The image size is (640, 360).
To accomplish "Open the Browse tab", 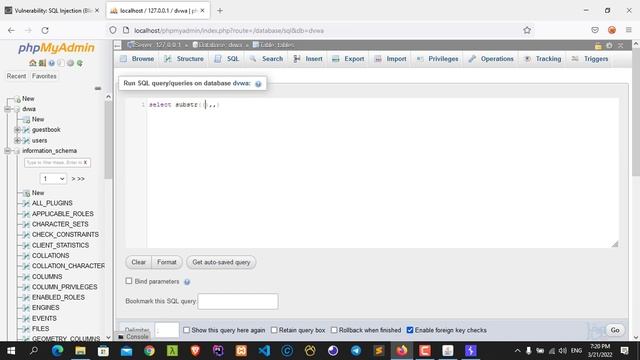I will 138,59.
